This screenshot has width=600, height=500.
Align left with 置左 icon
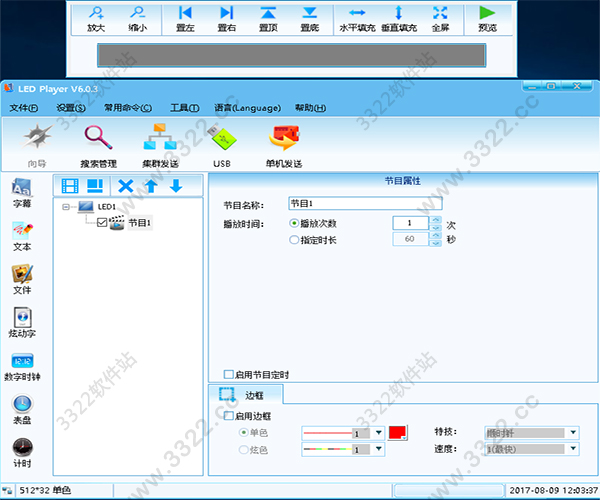[185, 19]
